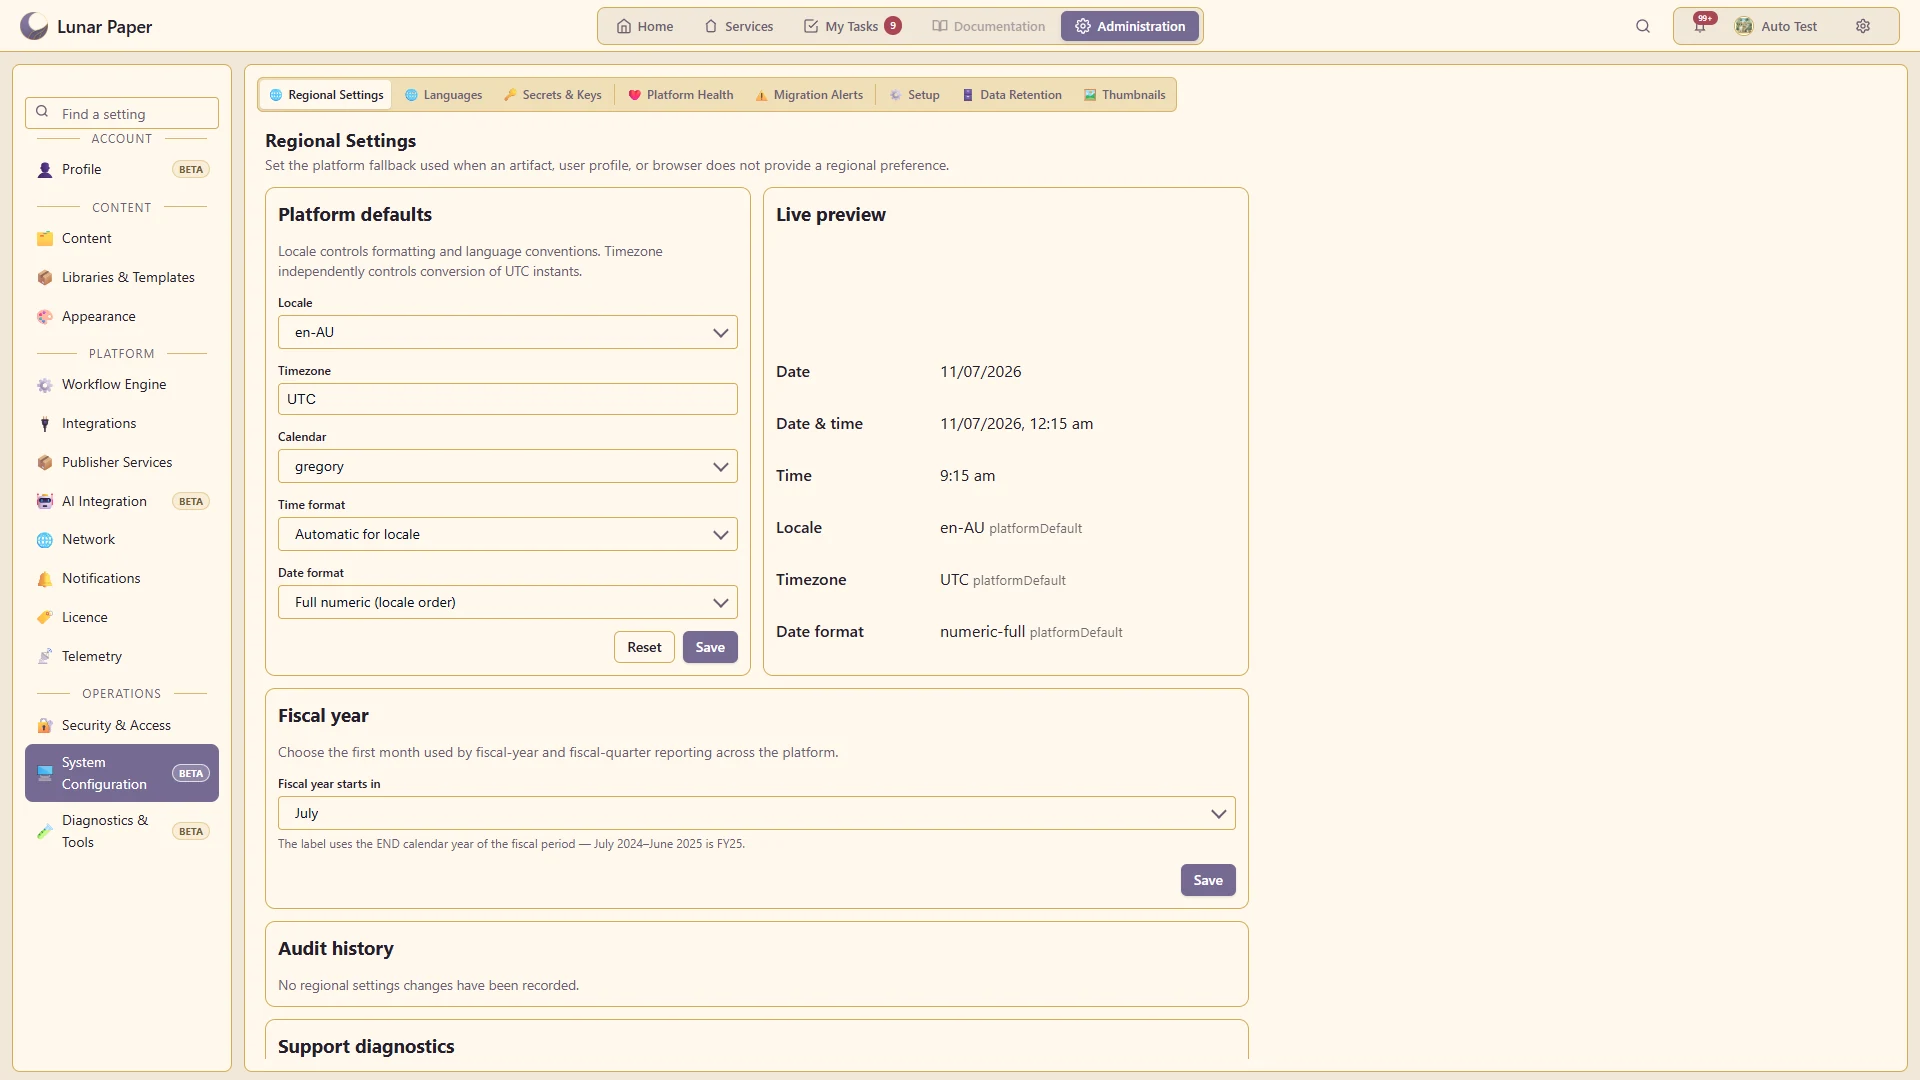
Task: Open Fiscal year starts in dropdown
Action: (757, 814)
